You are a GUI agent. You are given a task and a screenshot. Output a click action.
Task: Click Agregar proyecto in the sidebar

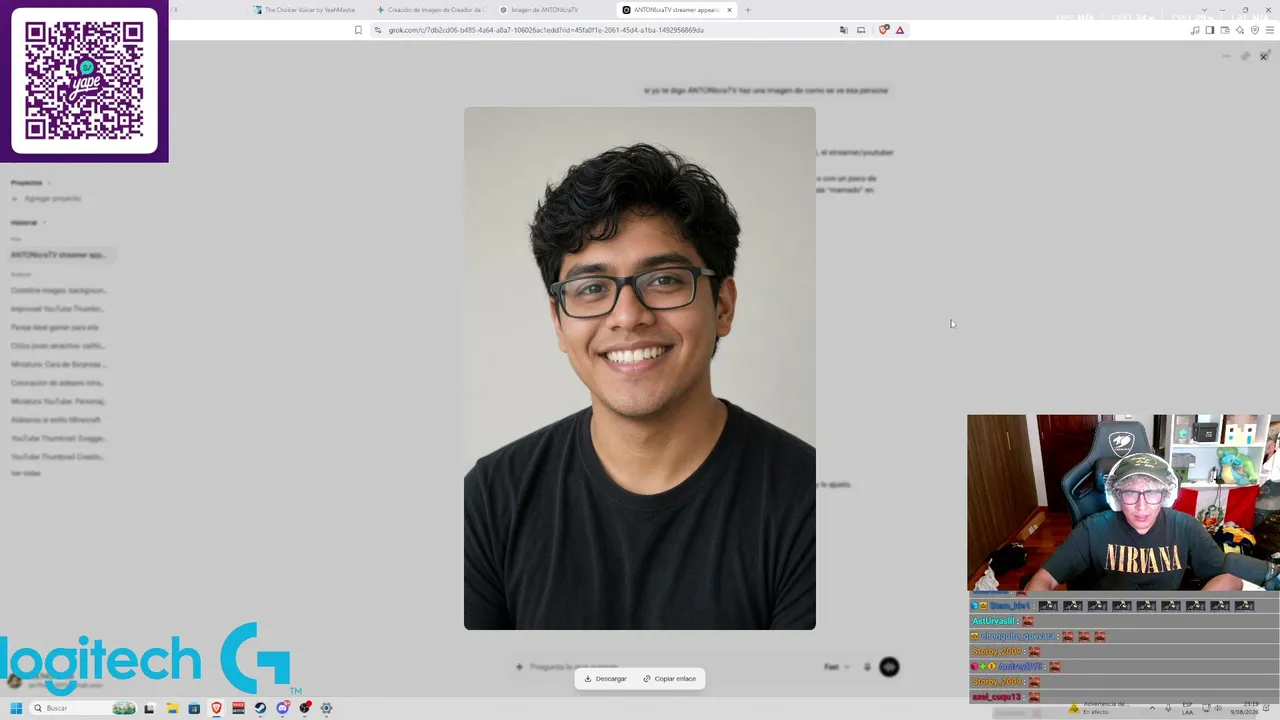coord(52,199)
